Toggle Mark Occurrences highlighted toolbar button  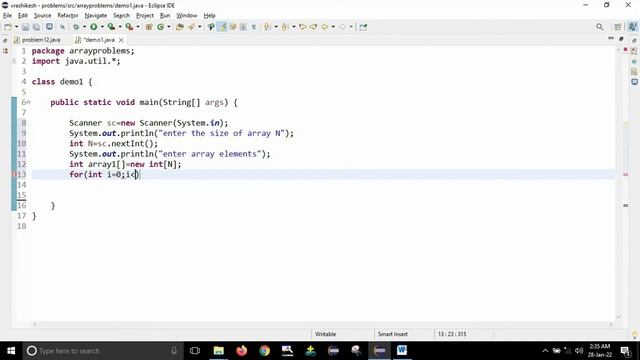coord(222,27)
